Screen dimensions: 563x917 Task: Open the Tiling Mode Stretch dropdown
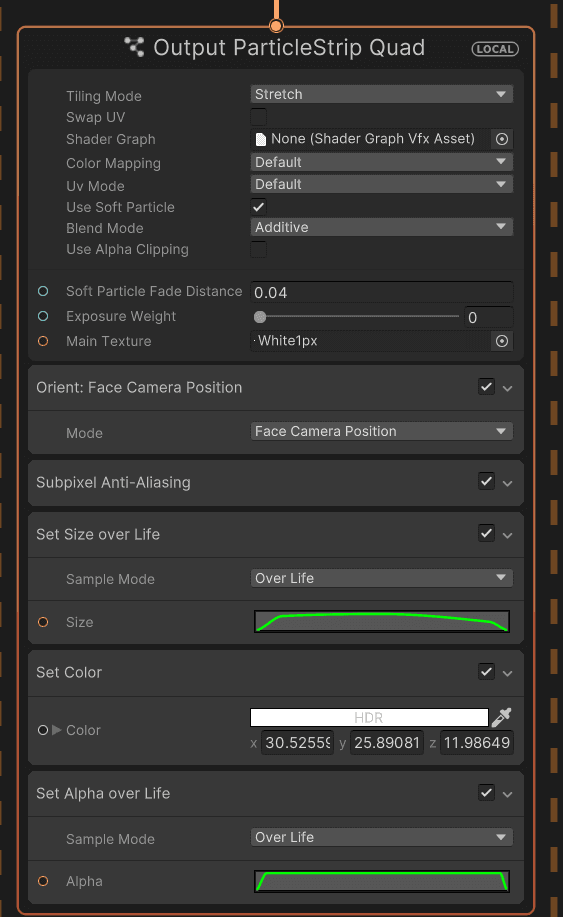click(x=382, y=94)
